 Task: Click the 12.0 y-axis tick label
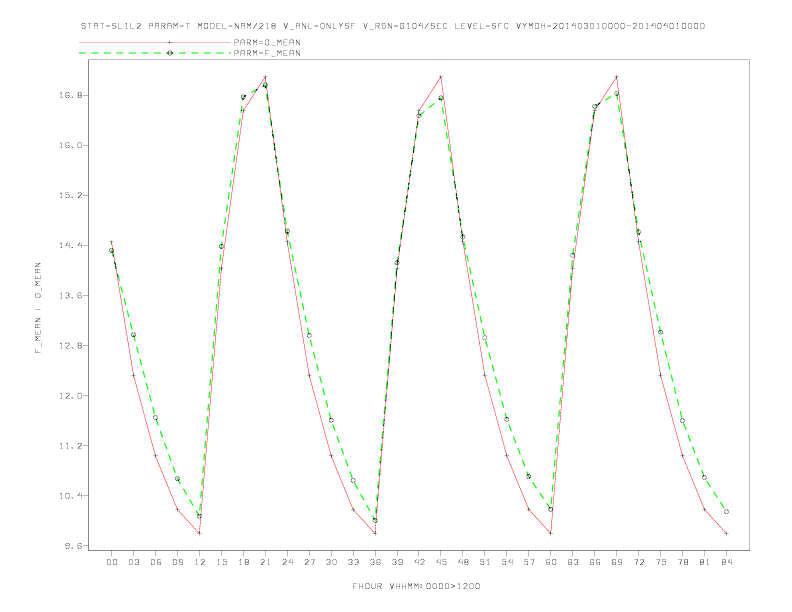(x=70, y=395)
